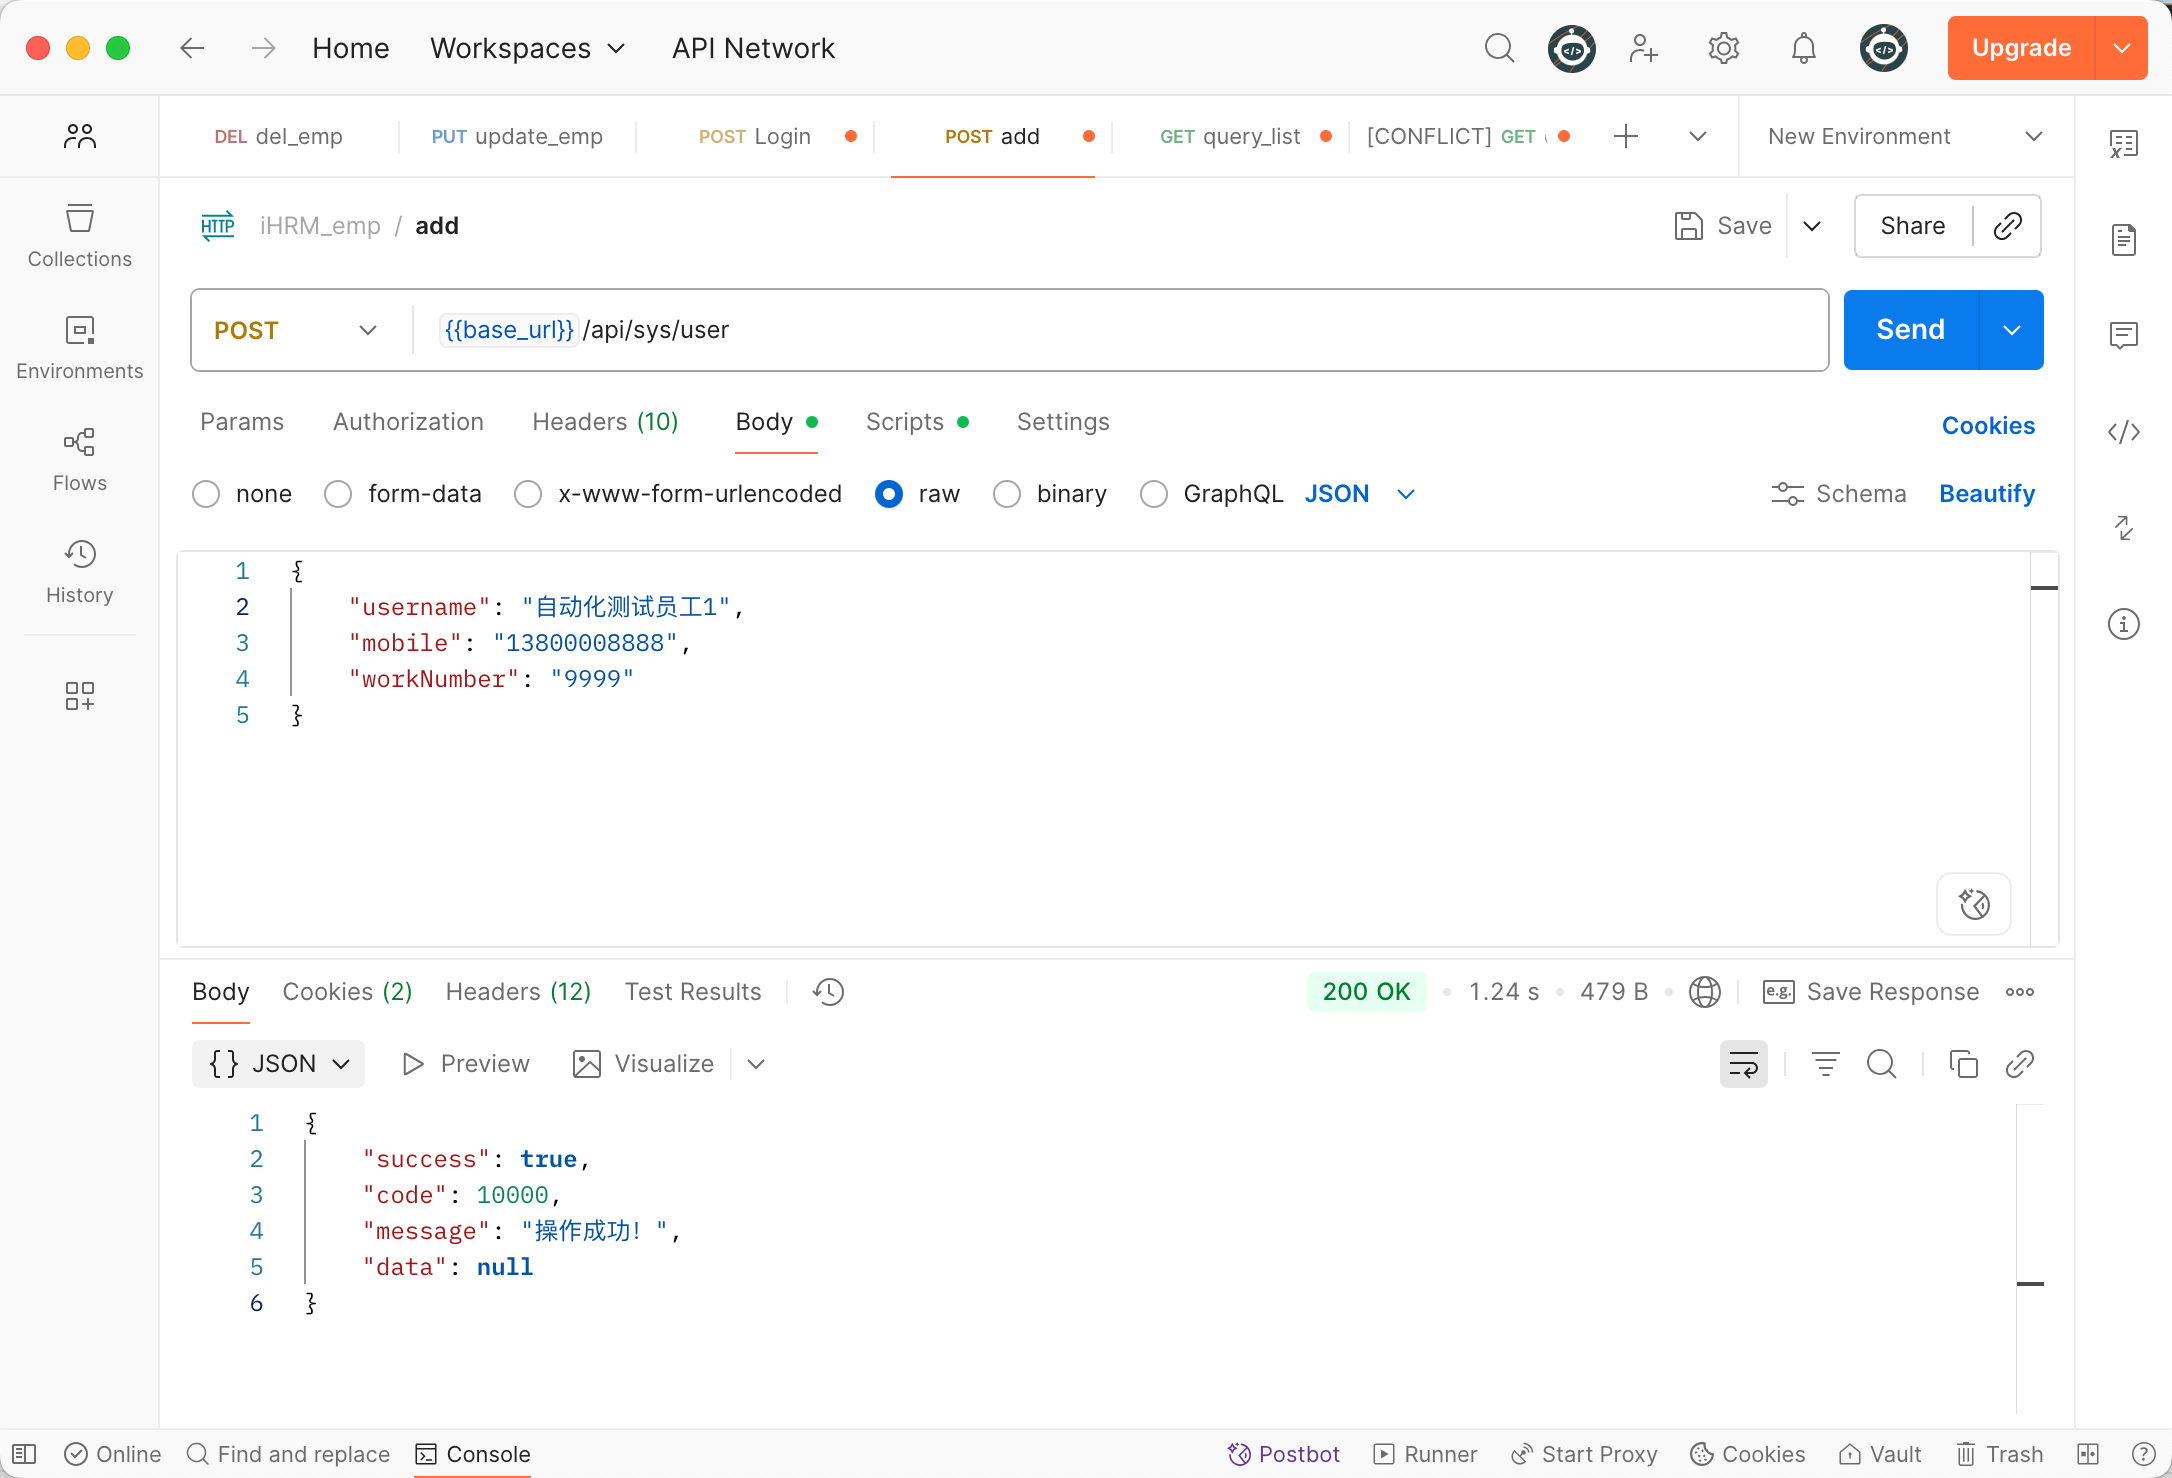Click the response history clock icon

(828, 992)
